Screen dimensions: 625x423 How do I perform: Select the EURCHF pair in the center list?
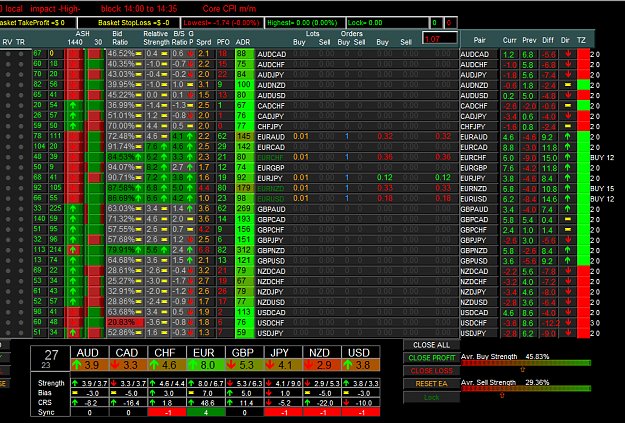point(271,157)
